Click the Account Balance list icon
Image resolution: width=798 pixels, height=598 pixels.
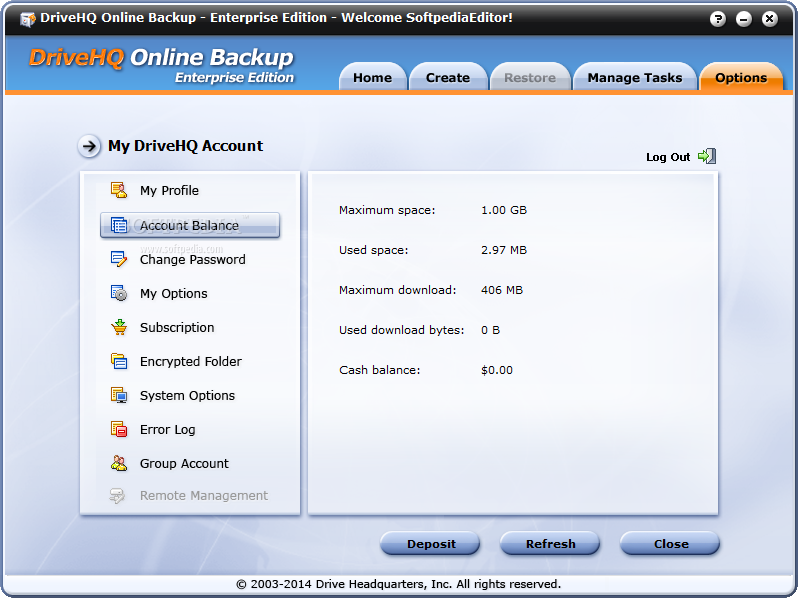pyautogui.click(x=119, y=225)
